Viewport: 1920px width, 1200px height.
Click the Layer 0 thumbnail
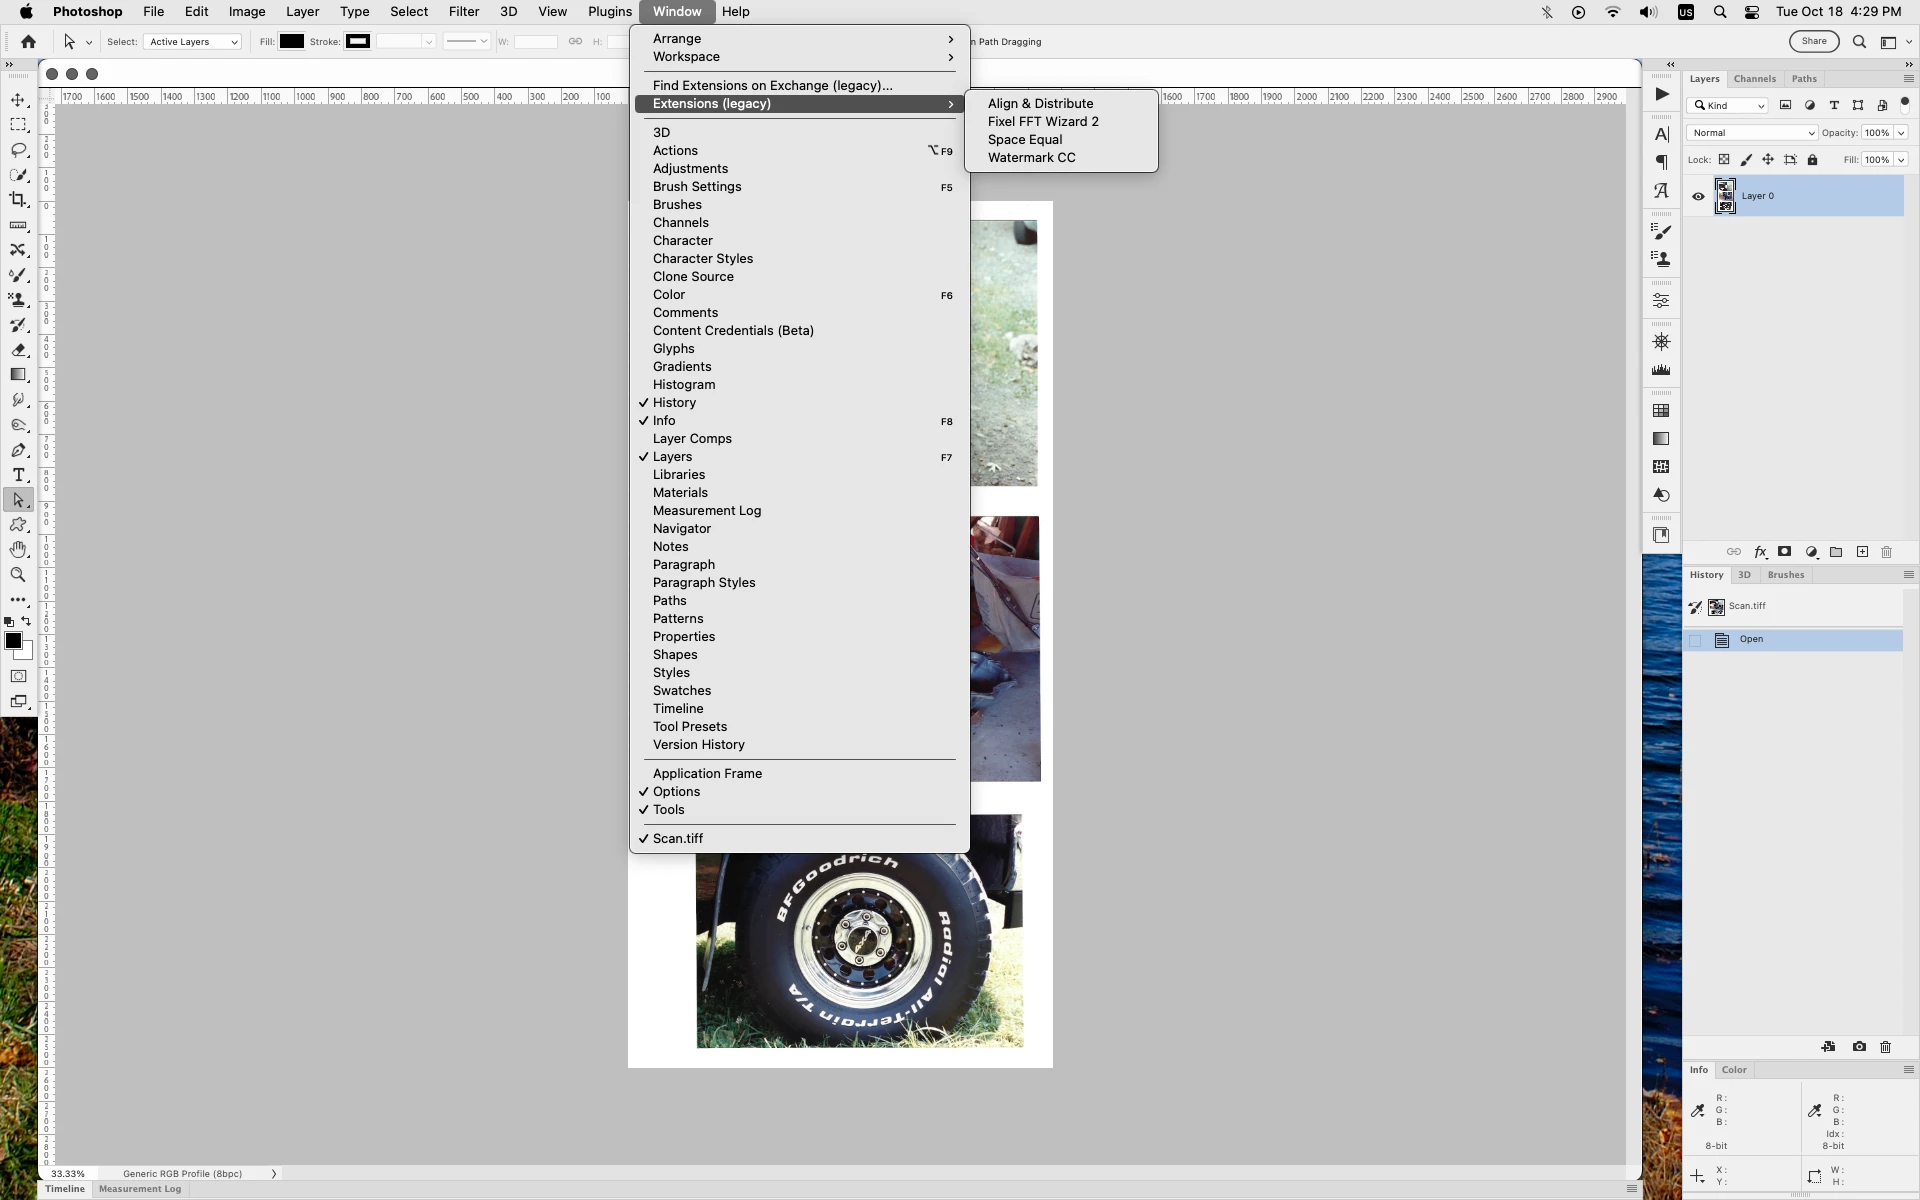1725,196
